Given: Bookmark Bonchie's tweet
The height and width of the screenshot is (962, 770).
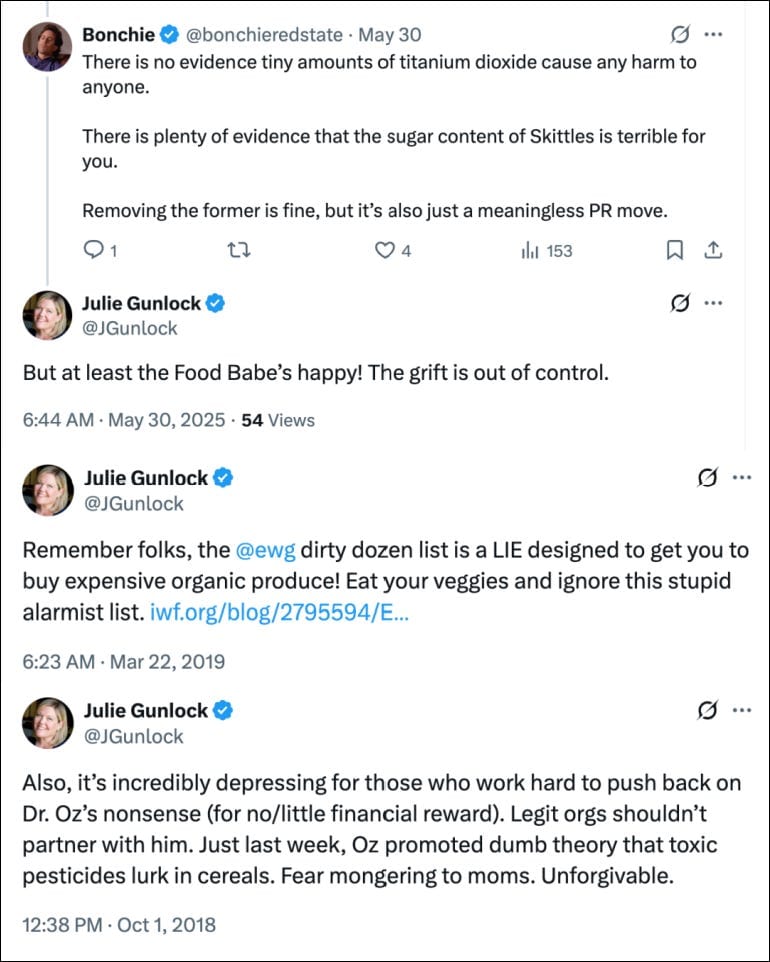Looking at the screenshot, I should coord(675,250).
